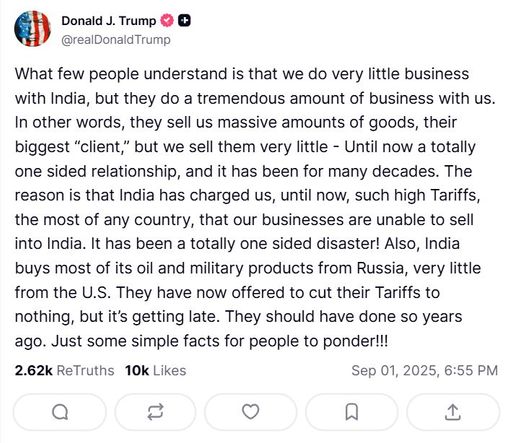Screen dimensions: 512x443
Task: Open Donald J. Trump display name profile
Action: 109,21
